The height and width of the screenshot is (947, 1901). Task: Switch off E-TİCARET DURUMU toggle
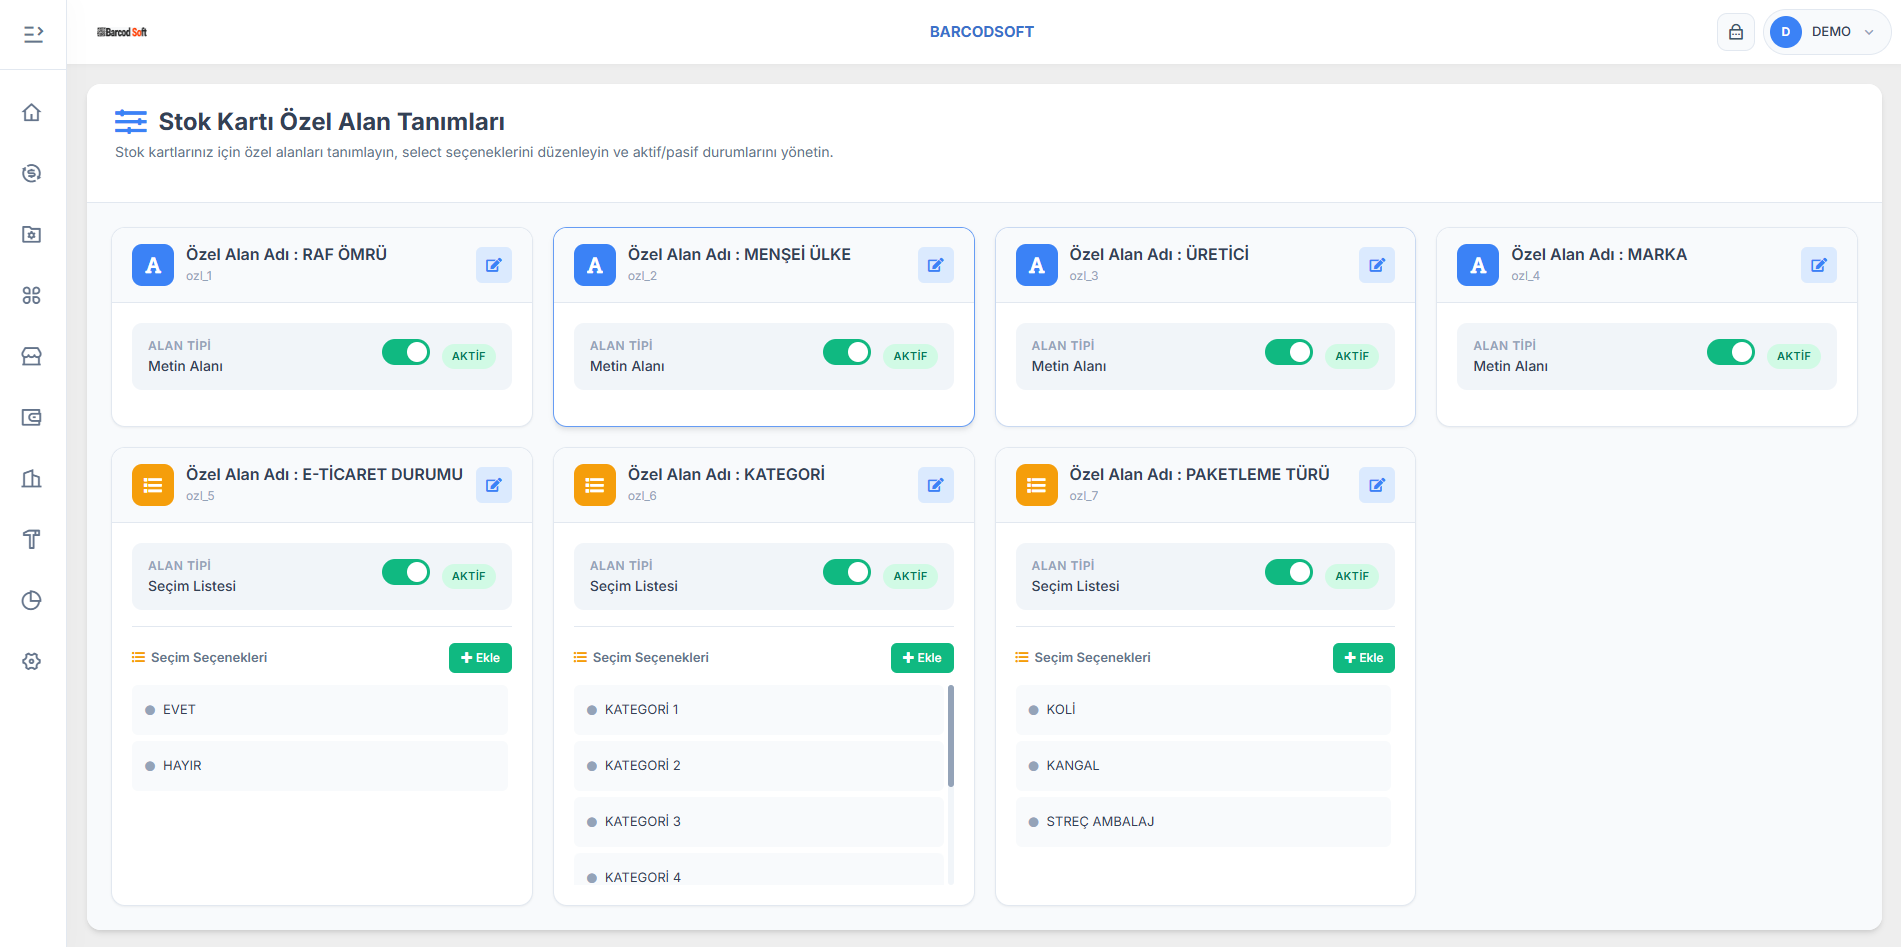(x=405, y=572)
